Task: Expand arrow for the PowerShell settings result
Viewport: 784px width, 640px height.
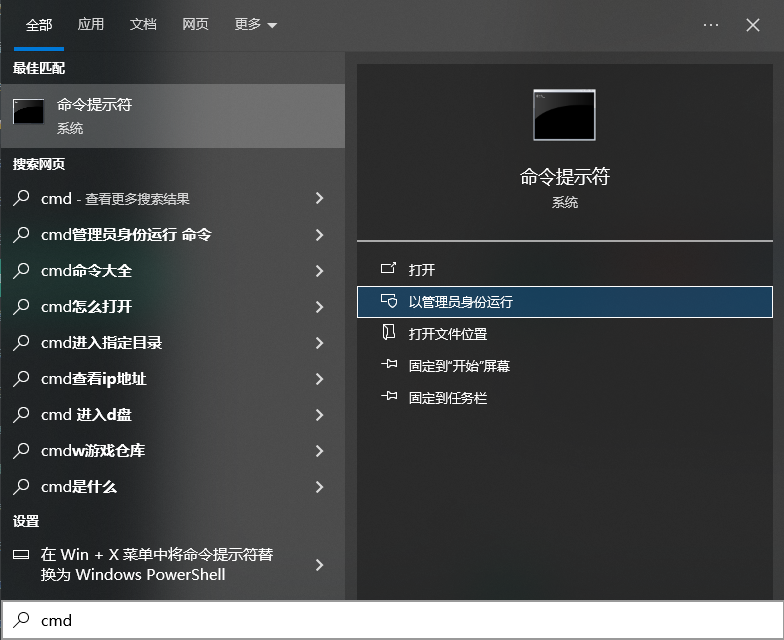Action: (x=320, y=565)
